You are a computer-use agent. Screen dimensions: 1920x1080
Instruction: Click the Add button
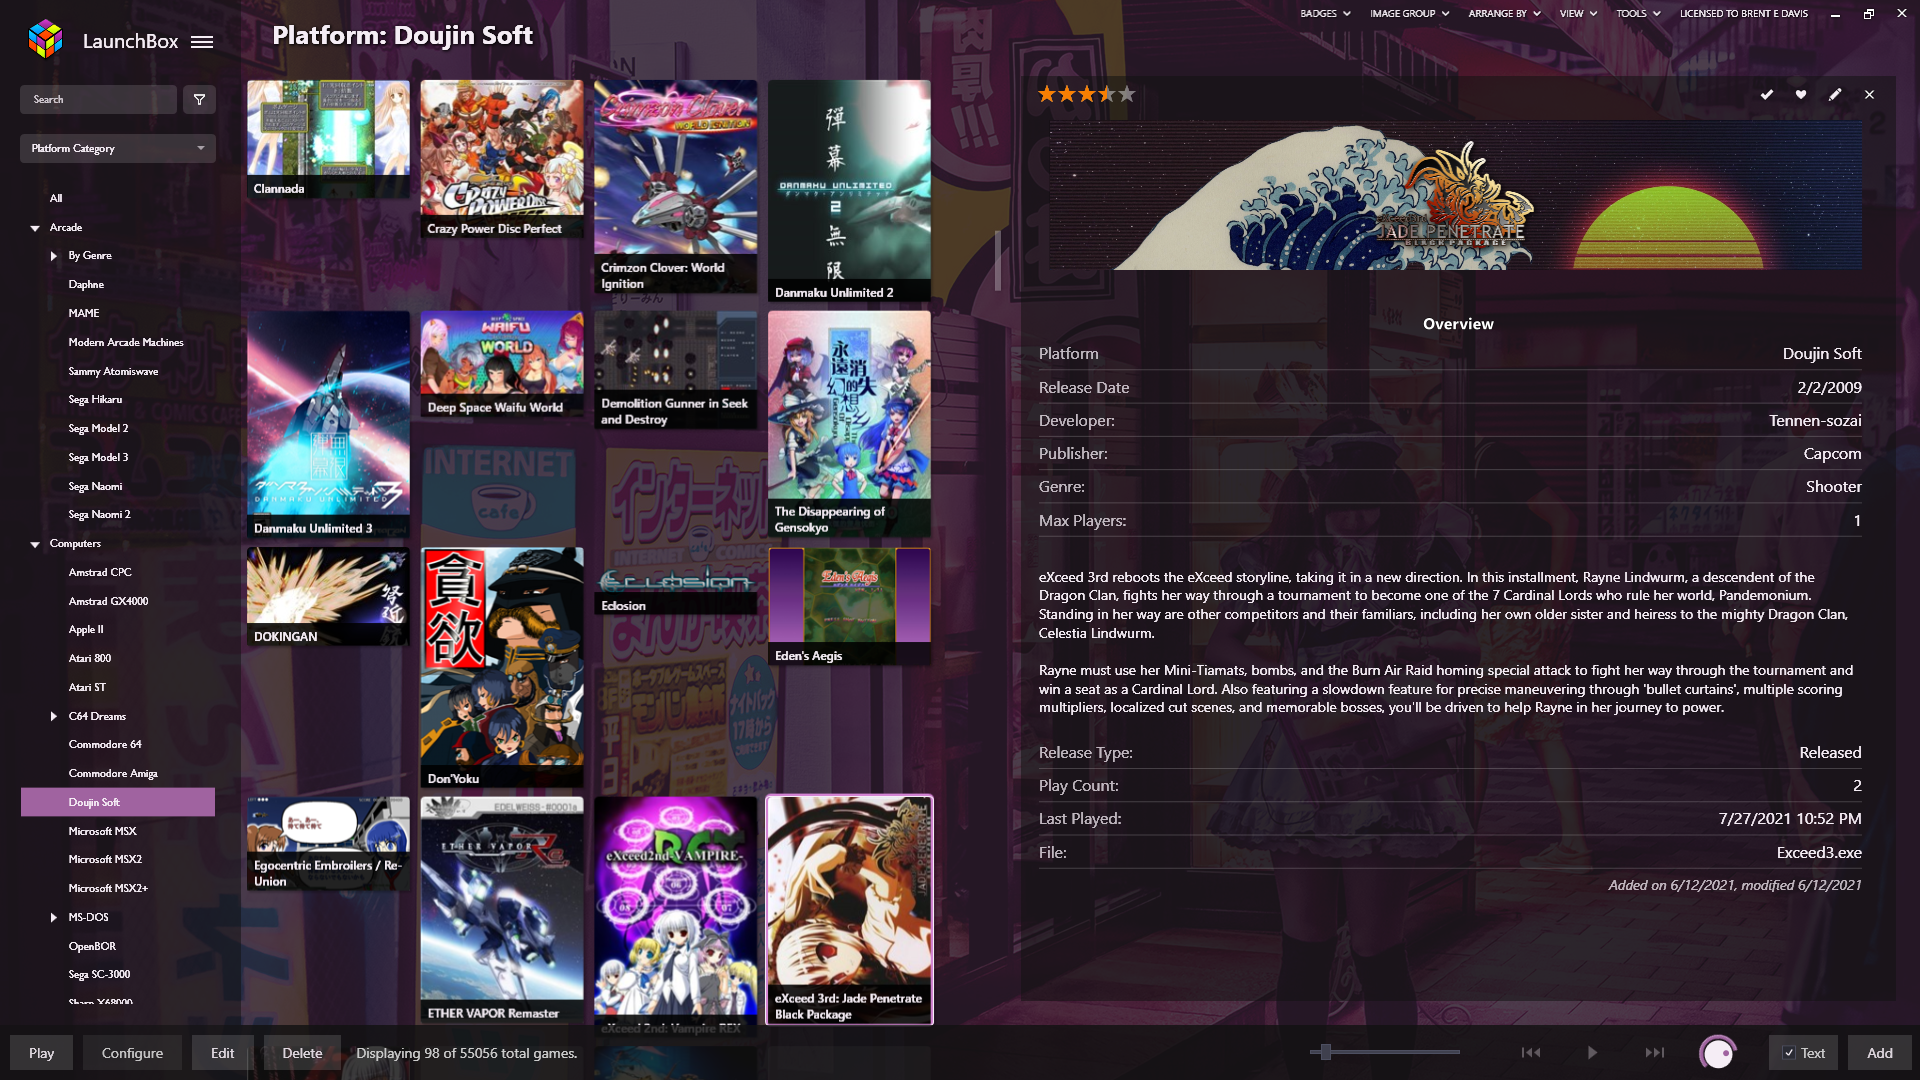coord(1879,1053)
